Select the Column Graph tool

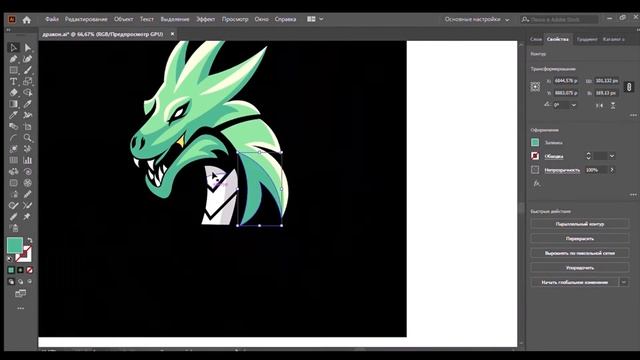click(x=27, y=160)
